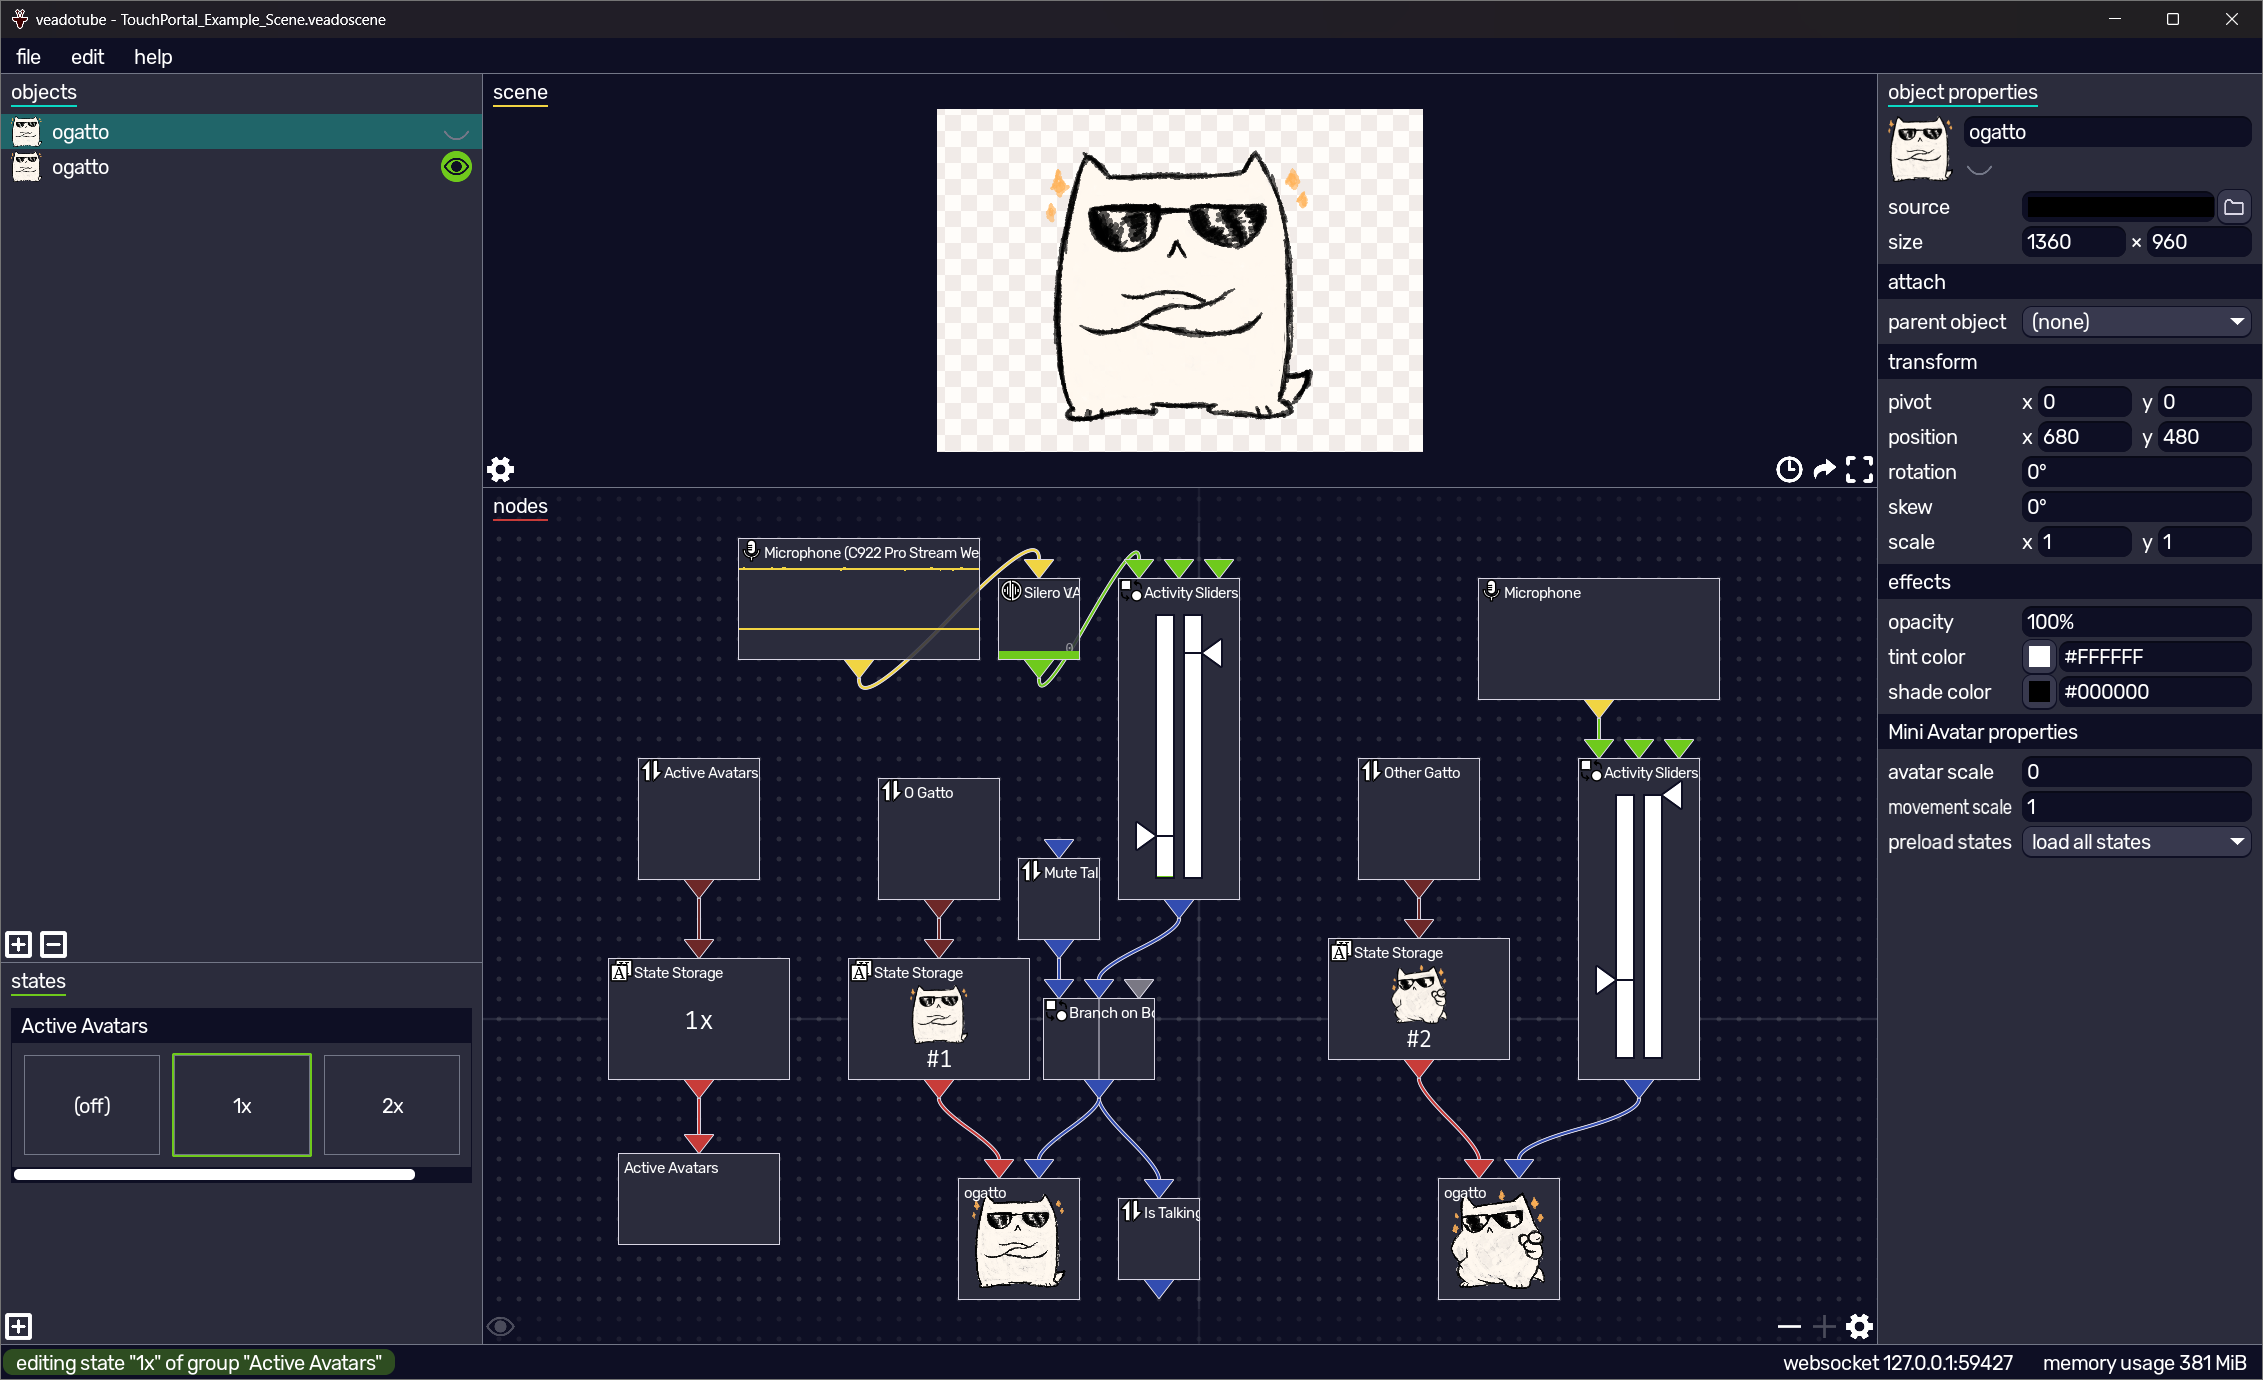The height and width of the screenshot is (1380, 2263).
Task: Click the scene clock history icon
Action: click(x=1789, y=469)
